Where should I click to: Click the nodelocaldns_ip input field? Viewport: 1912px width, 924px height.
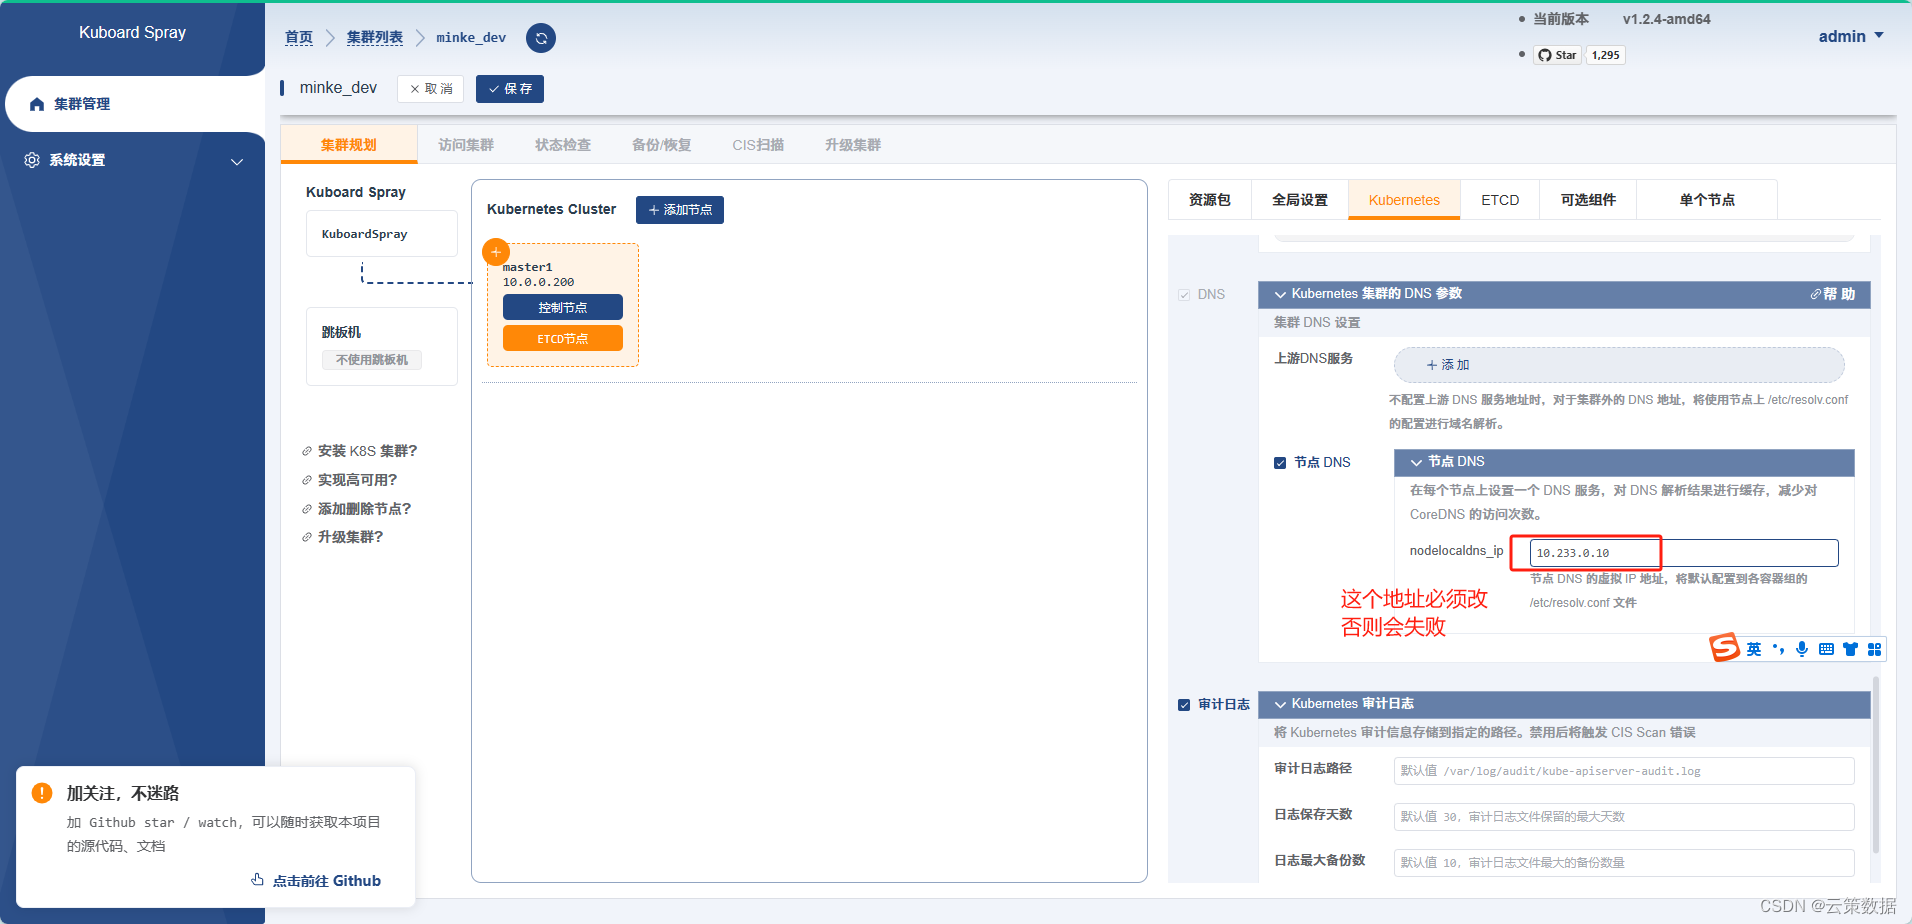tap(1684, 553)
